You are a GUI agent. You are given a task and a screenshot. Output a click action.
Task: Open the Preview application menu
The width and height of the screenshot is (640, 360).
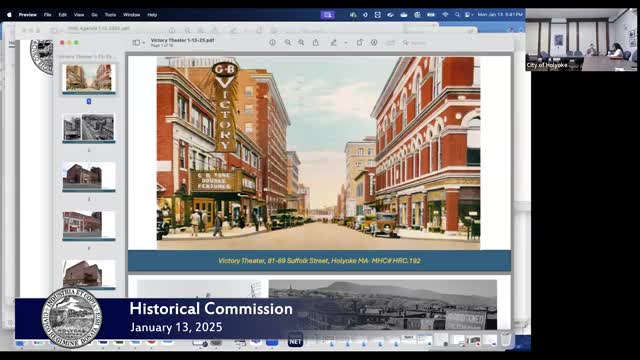pyautogui.click(x=28, y=15)
